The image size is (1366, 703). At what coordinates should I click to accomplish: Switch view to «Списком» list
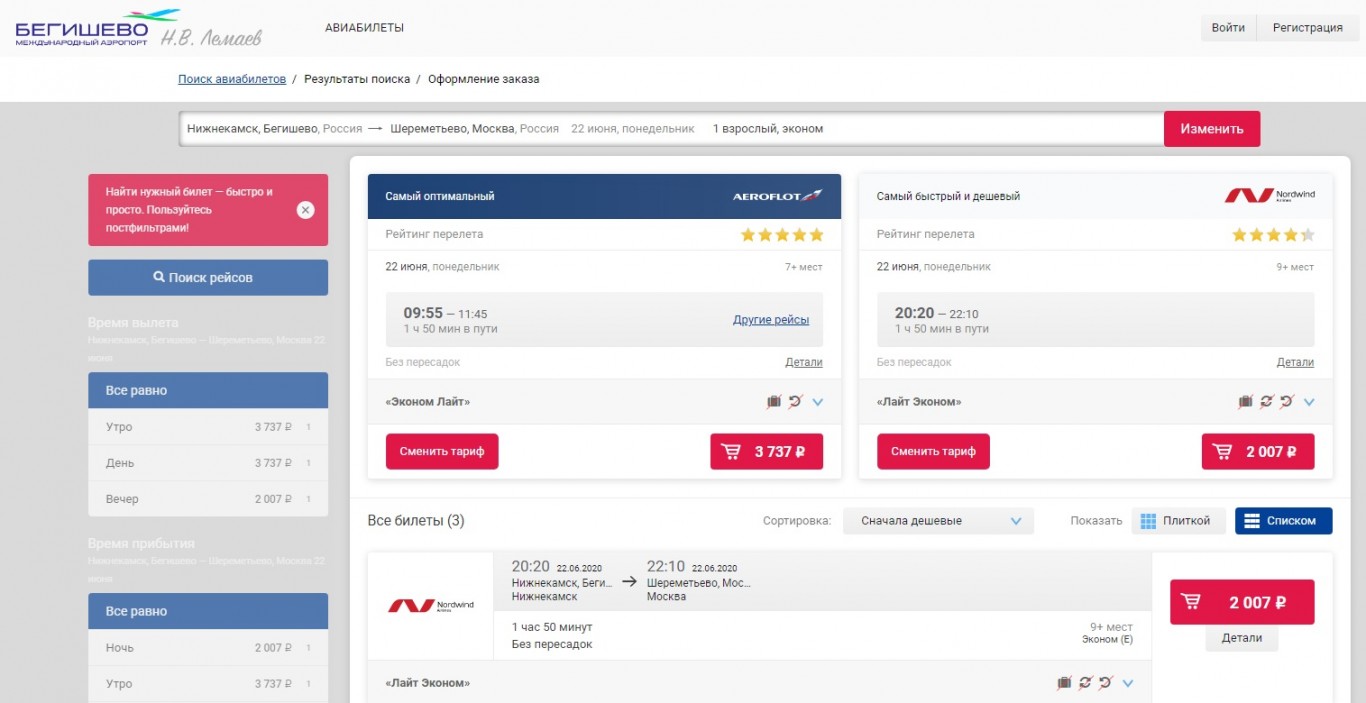coord(1283,521)
